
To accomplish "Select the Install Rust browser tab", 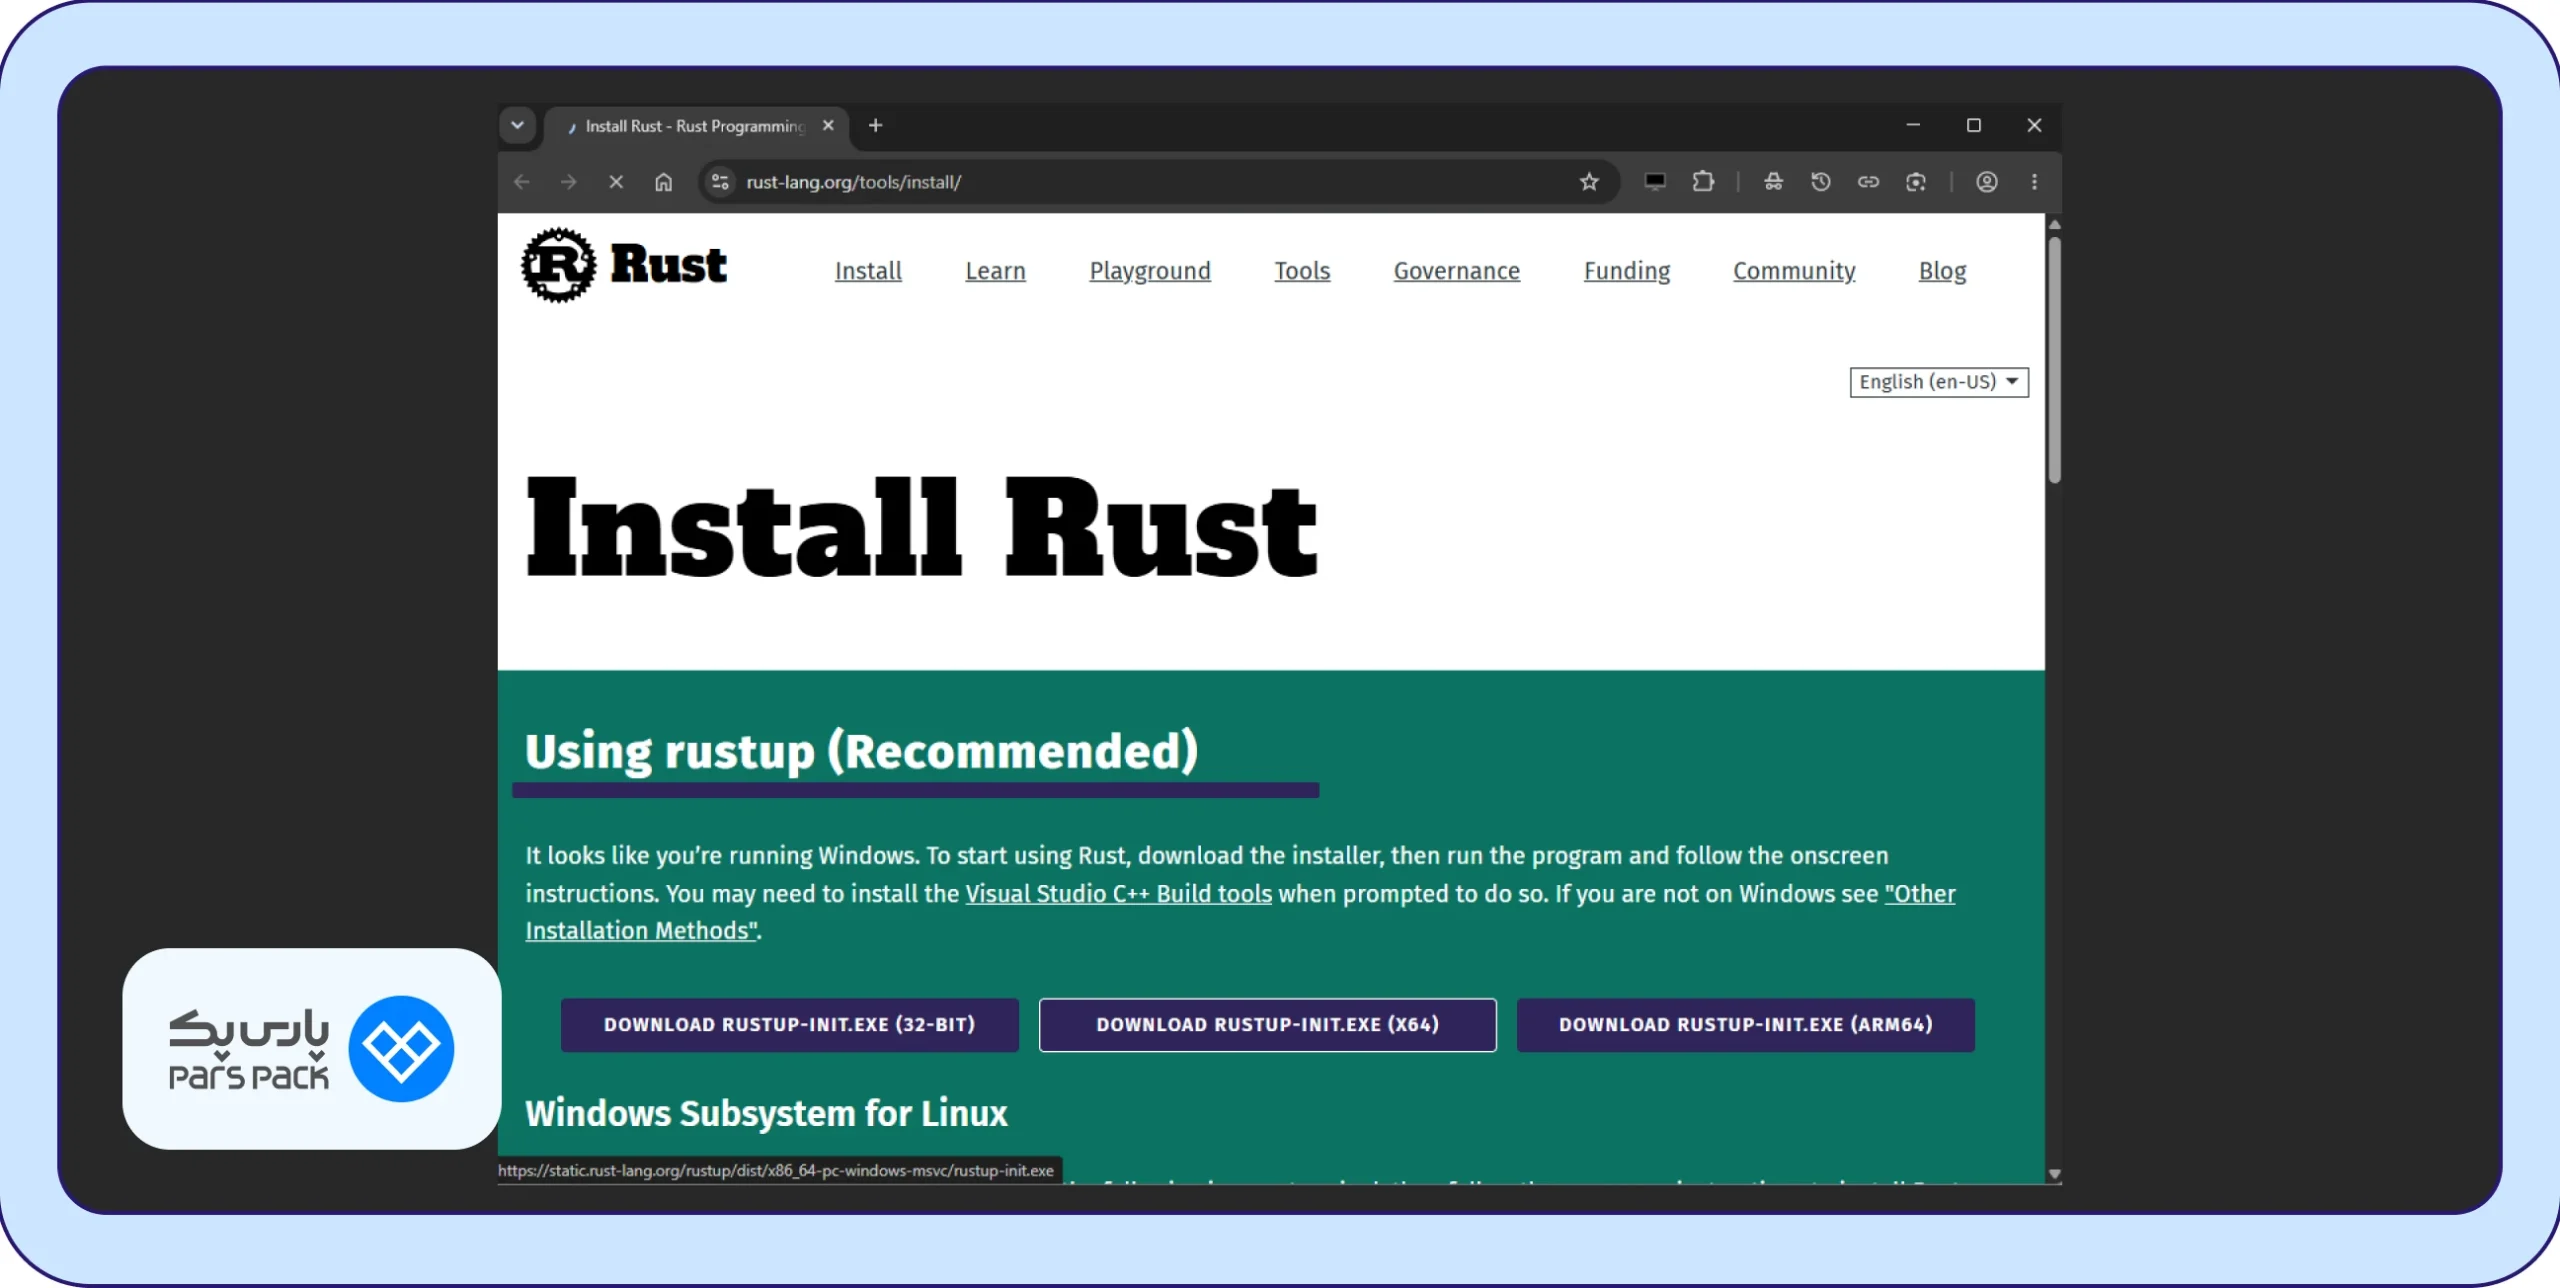I will pyautogui.click(x=696, y=127).
